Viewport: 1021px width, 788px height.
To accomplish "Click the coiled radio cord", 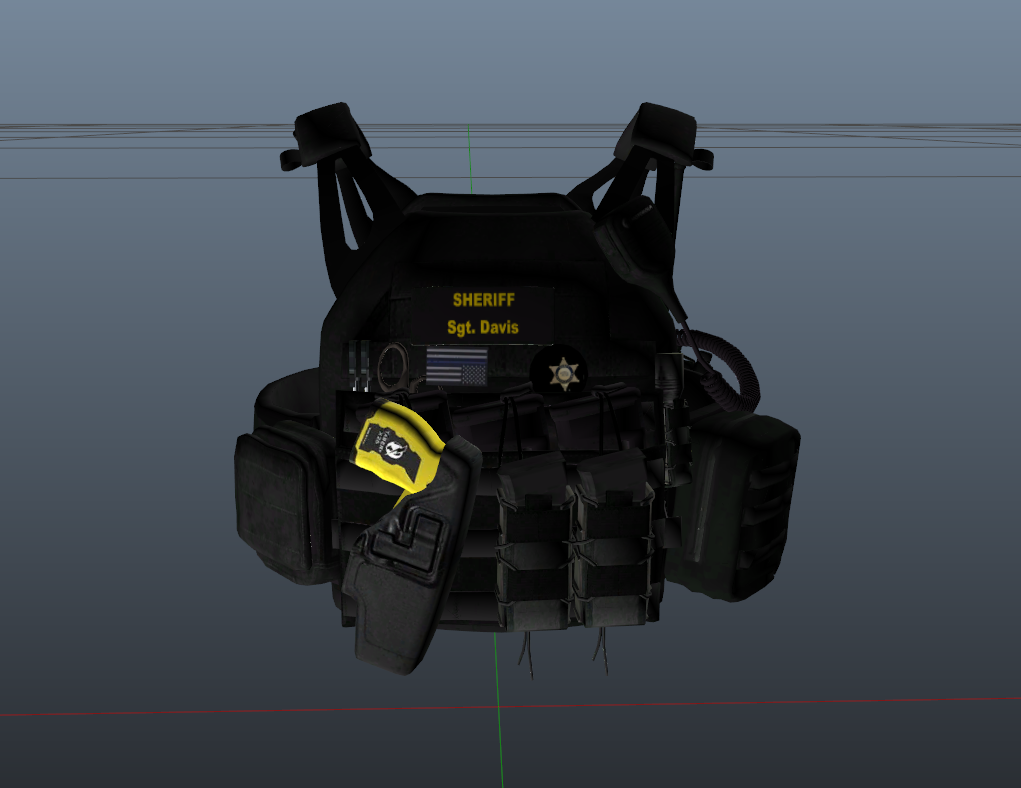I will pyautogui.click(x=722, y=370).
